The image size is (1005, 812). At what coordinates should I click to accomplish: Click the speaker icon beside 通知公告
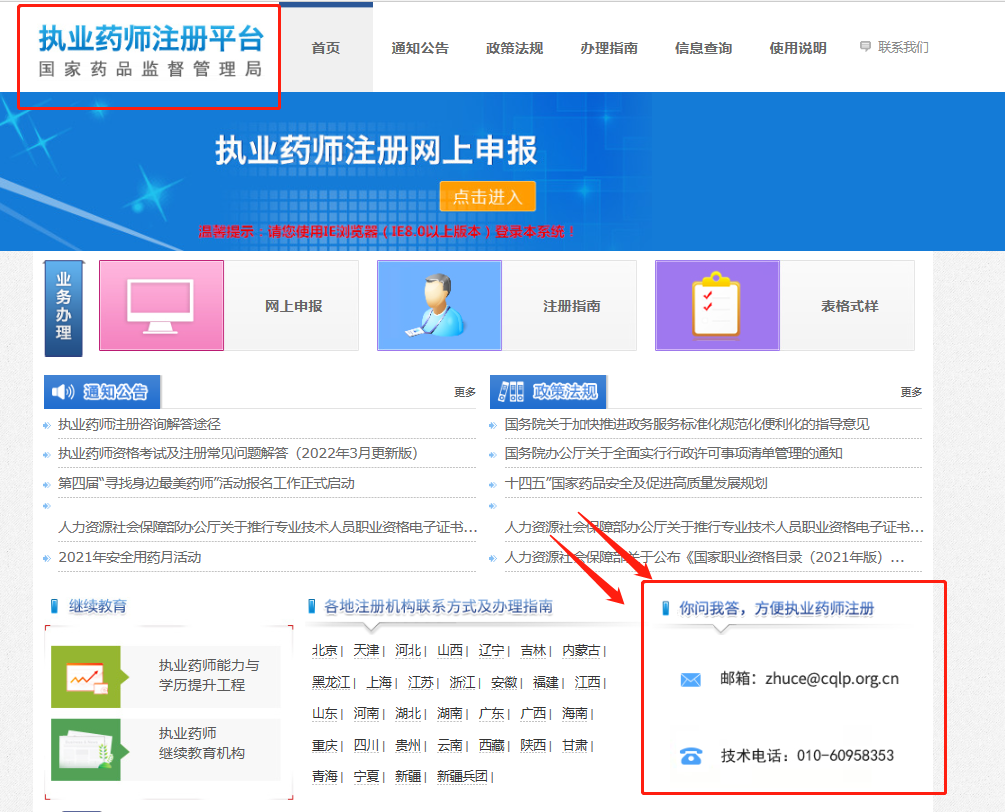pyautogui.click(x=64, y=392)
